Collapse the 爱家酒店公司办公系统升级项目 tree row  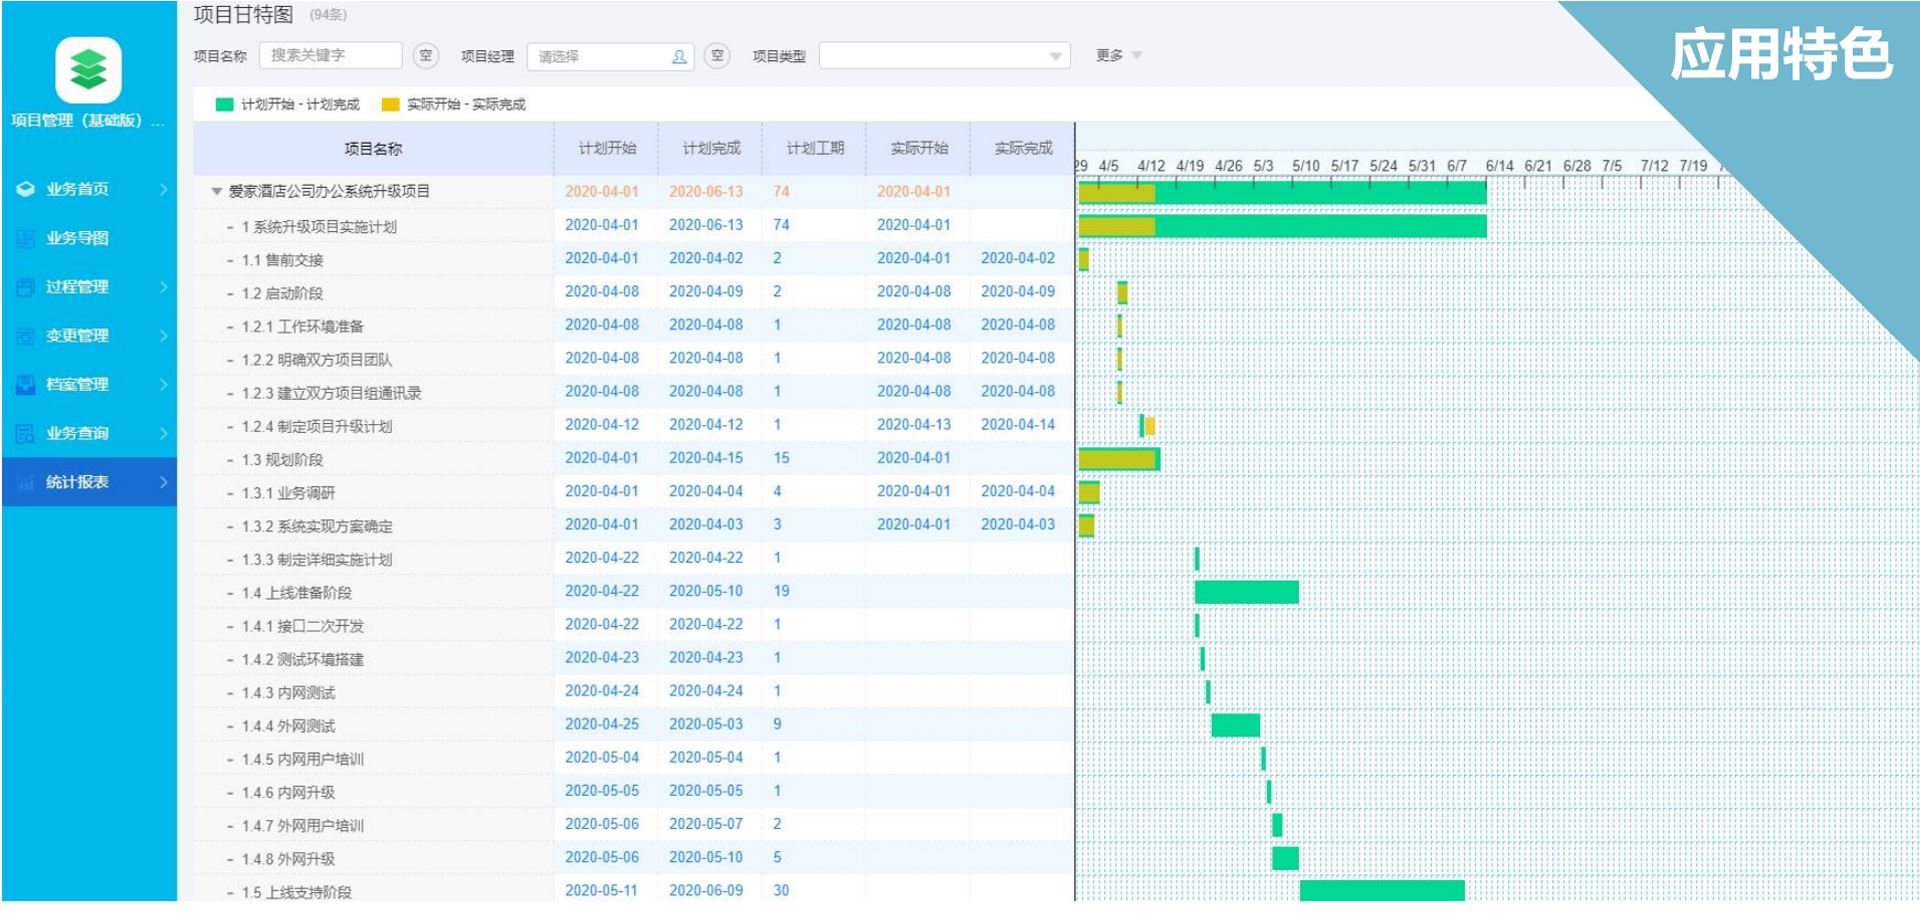click(216, 191)
